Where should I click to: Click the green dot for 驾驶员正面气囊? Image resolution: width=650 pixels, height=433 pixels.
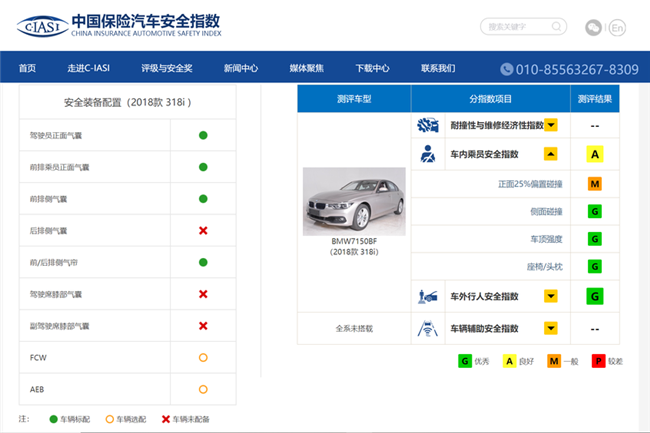pos(203,135)
